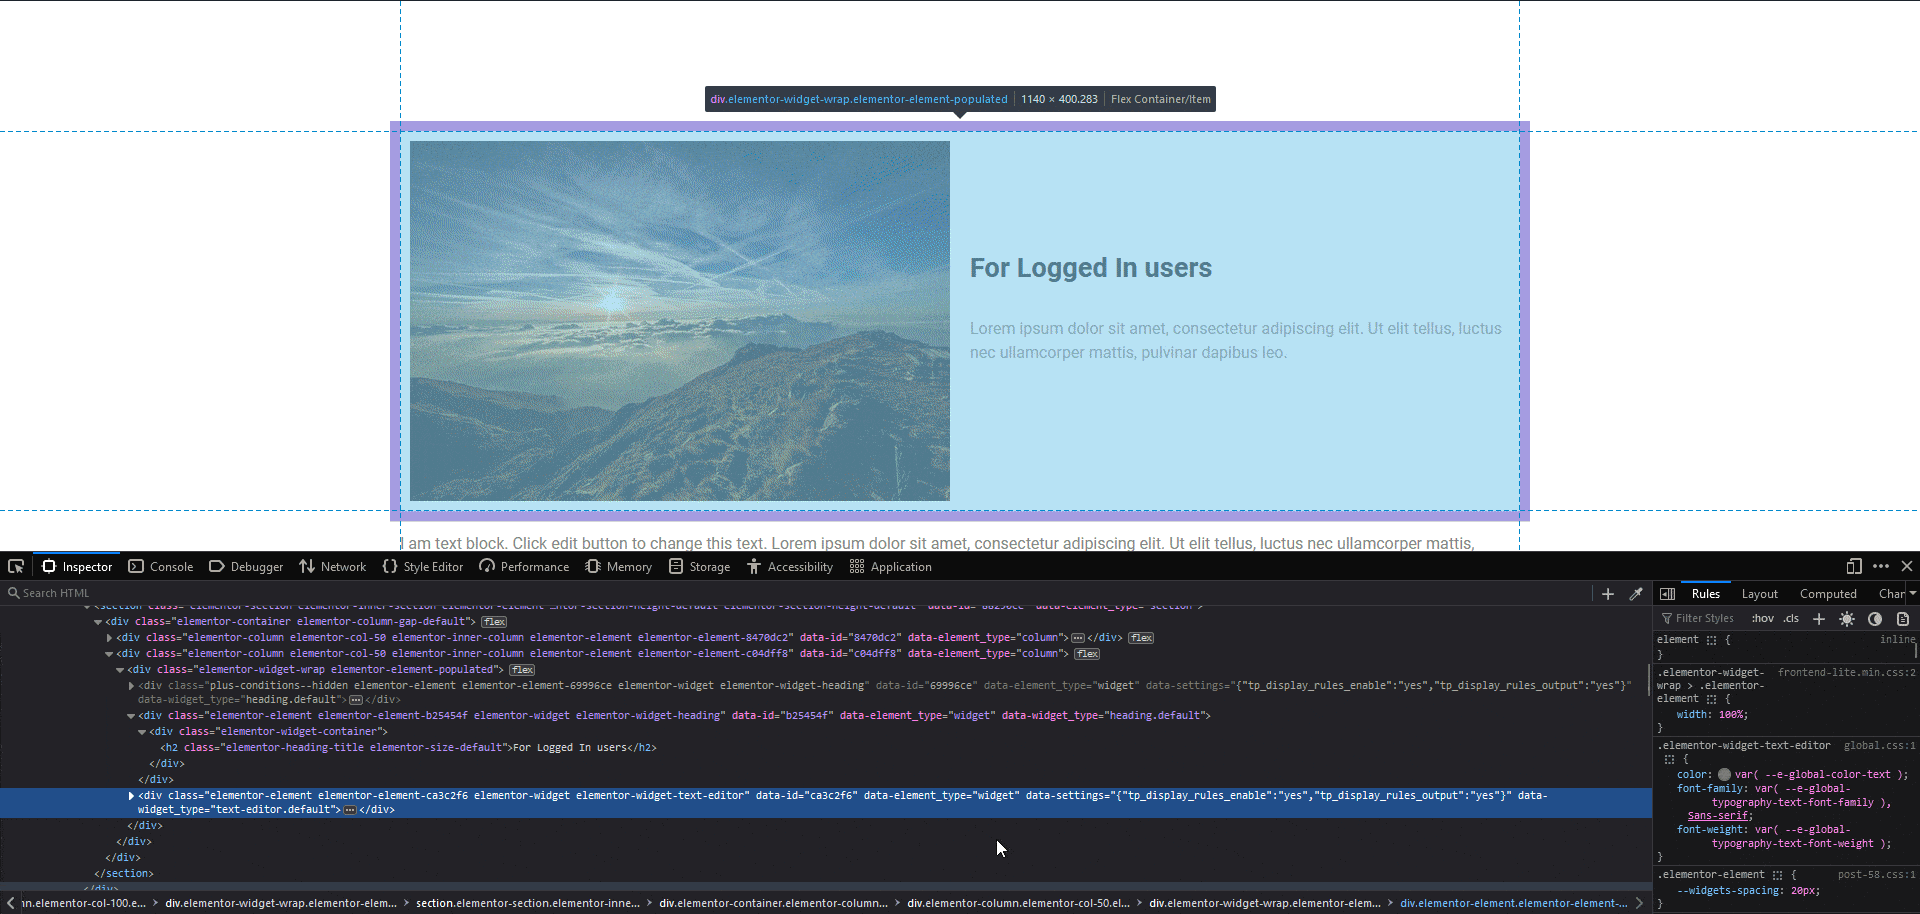Toggle dark color scheme simulation
This screenshot has width=1920, height=914.
1875,619
